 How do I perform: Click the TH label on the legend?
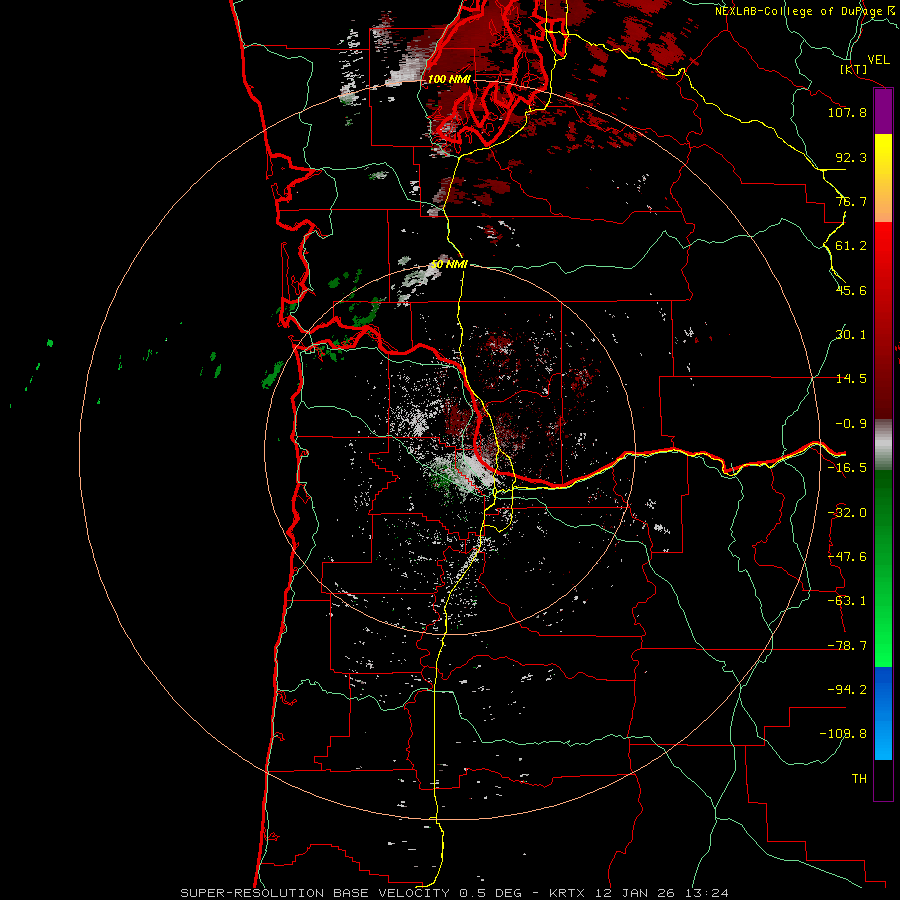[x=859, y=779]
